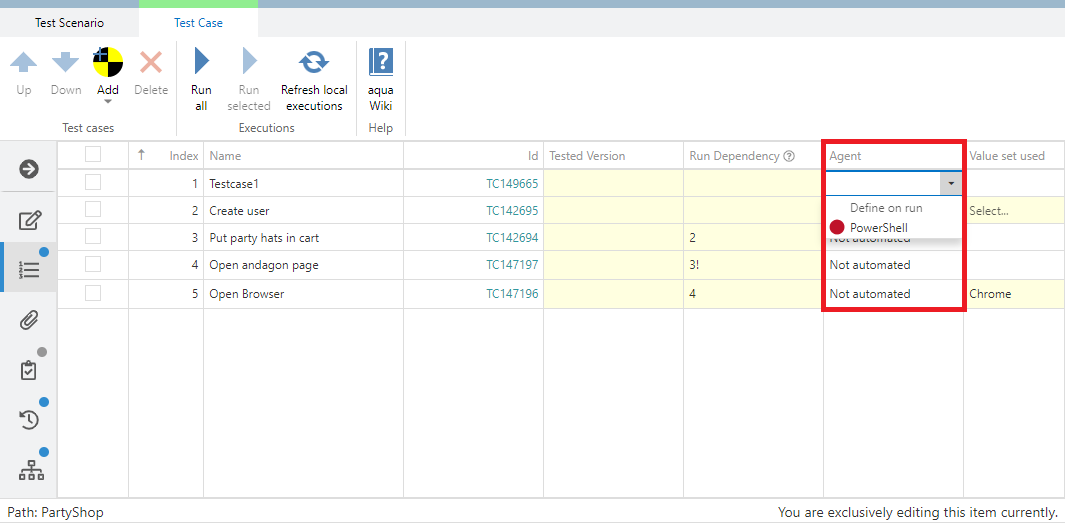Click Refresh local executions icon
This screenshot has width=1065, height=524.
pos(314,62)
